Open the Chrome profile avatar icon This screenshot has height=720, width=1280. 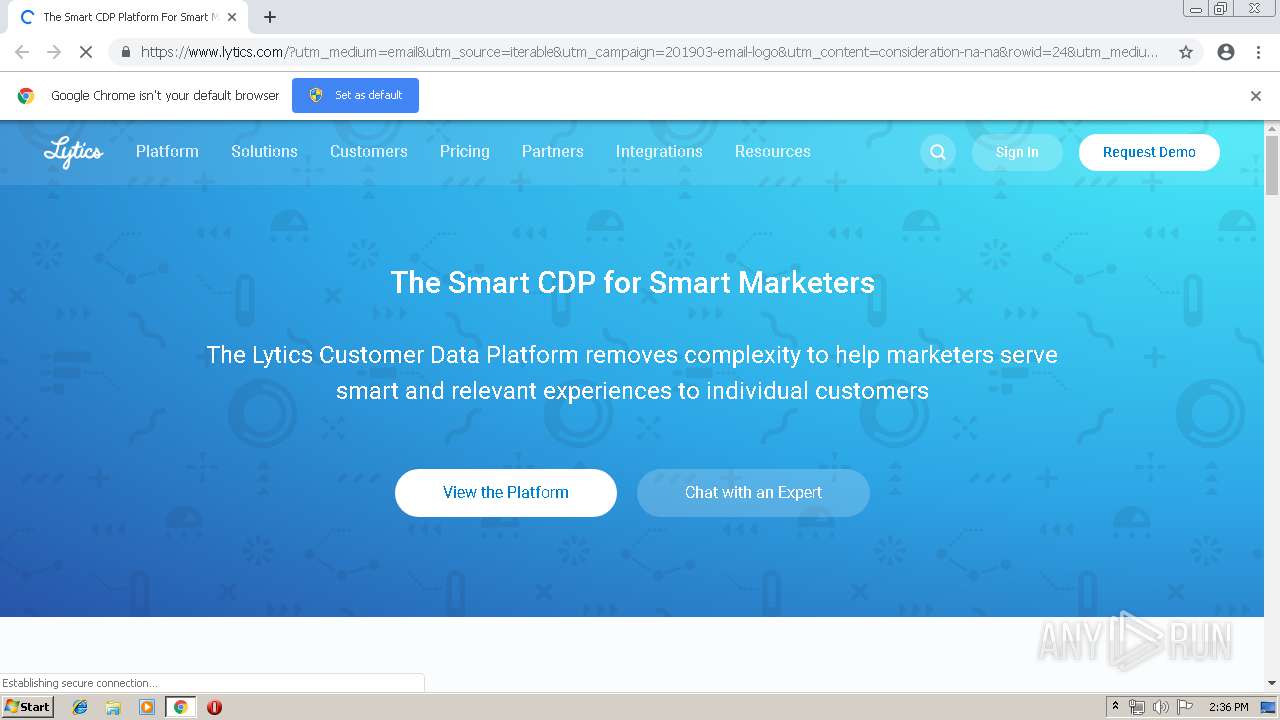(x=1226, y=52)
